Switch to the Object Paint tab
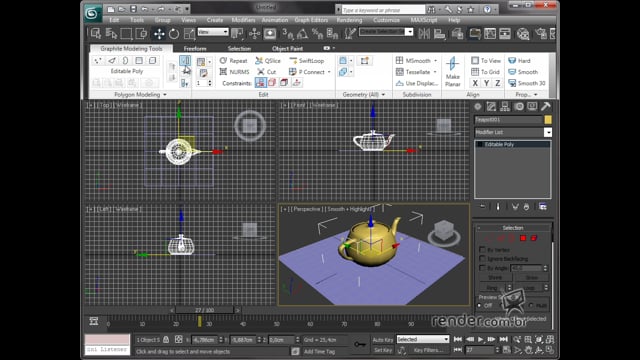The width and height of the screenshot is (640, 360). pyautogui.click(x=287, y=49)
